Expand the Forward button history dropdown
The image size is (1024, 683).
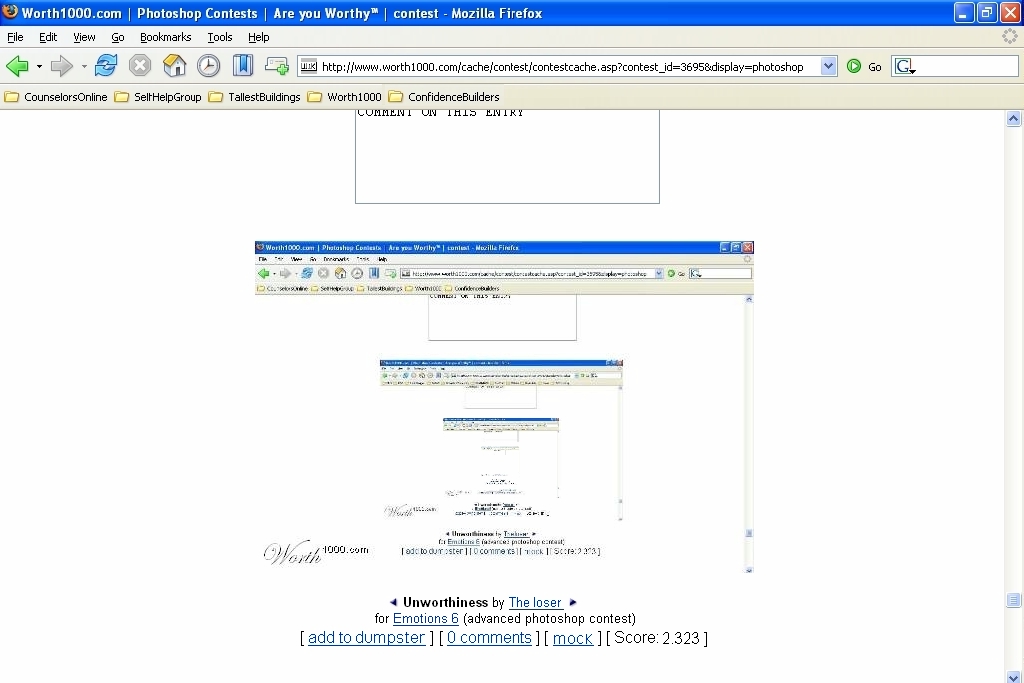point(84,66)
